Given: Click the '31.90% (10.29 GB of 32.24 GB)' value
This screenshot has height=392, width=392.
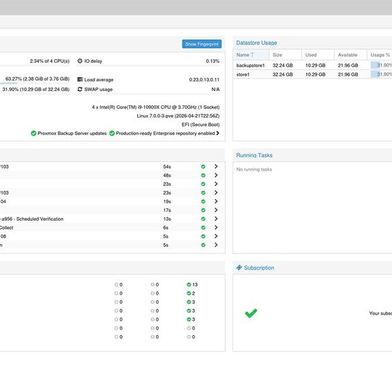Looking at the screenshot, I should point(36,89).
